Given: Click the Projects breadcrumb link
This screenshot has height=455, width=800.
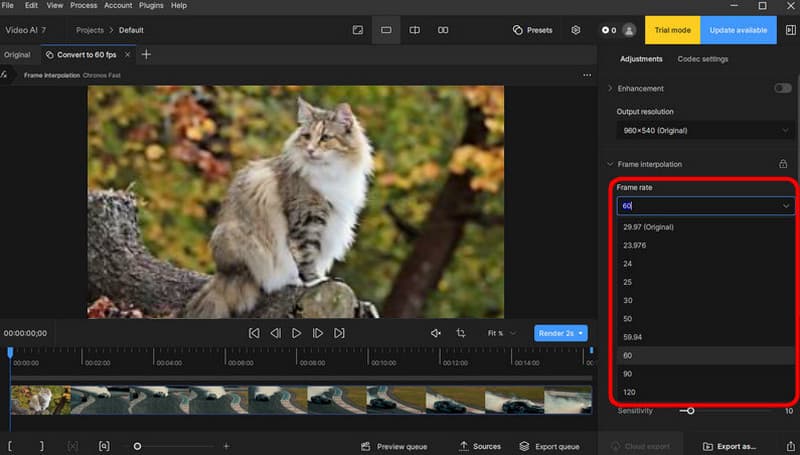Looking at the screenshot, I should (x=90, y=30).
